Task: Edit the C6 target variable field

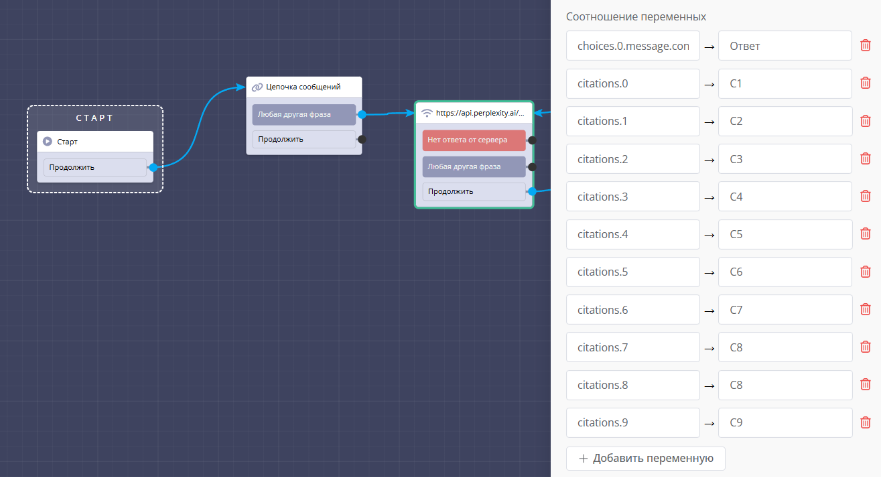Action: tap(784, 272)
